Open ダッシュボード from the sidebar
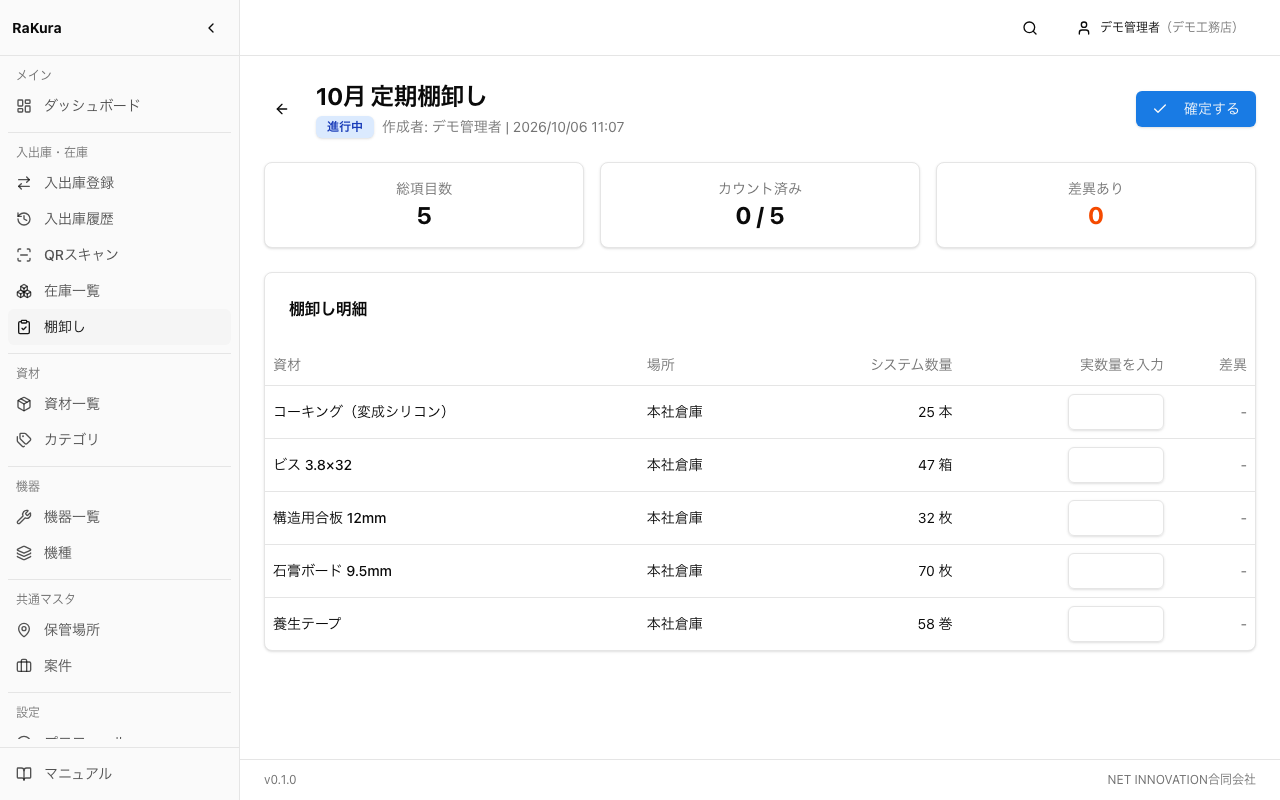The height and width of the screenshot is (800, 1280). [x=119, y=105]
